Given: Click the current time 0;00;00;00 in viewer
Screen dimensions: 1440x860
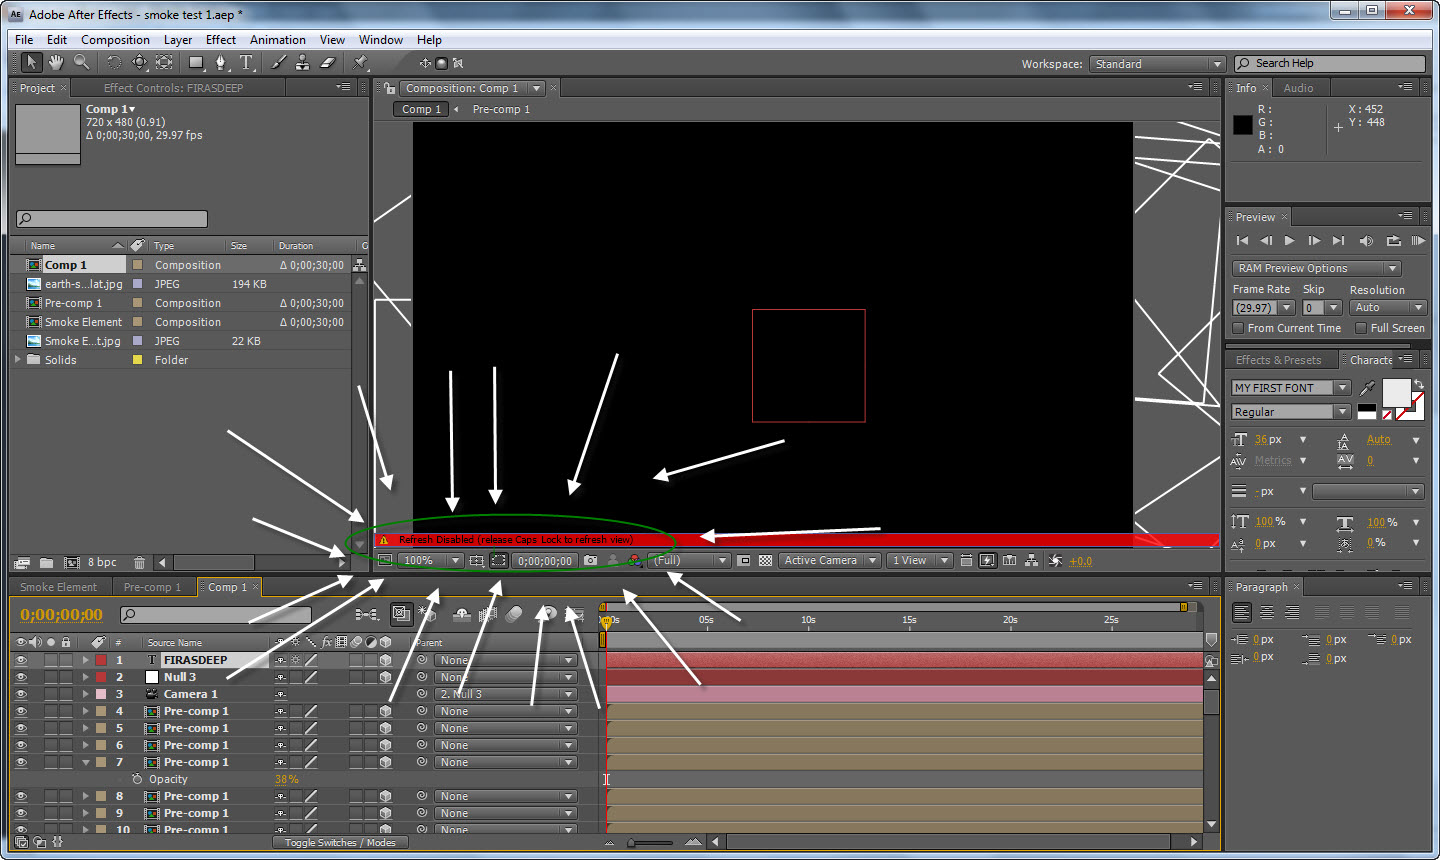Looking at the screenshot, I should coord(545,561).
